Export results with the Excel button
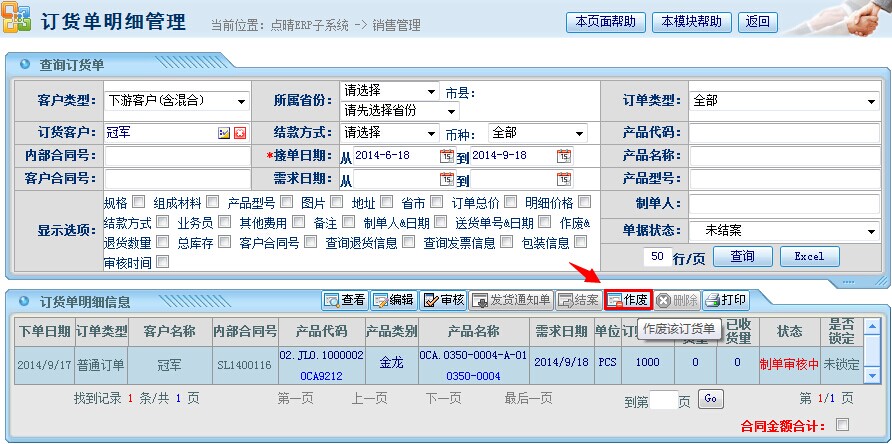This screenshot has height=444, width=892. coord(809,257)
